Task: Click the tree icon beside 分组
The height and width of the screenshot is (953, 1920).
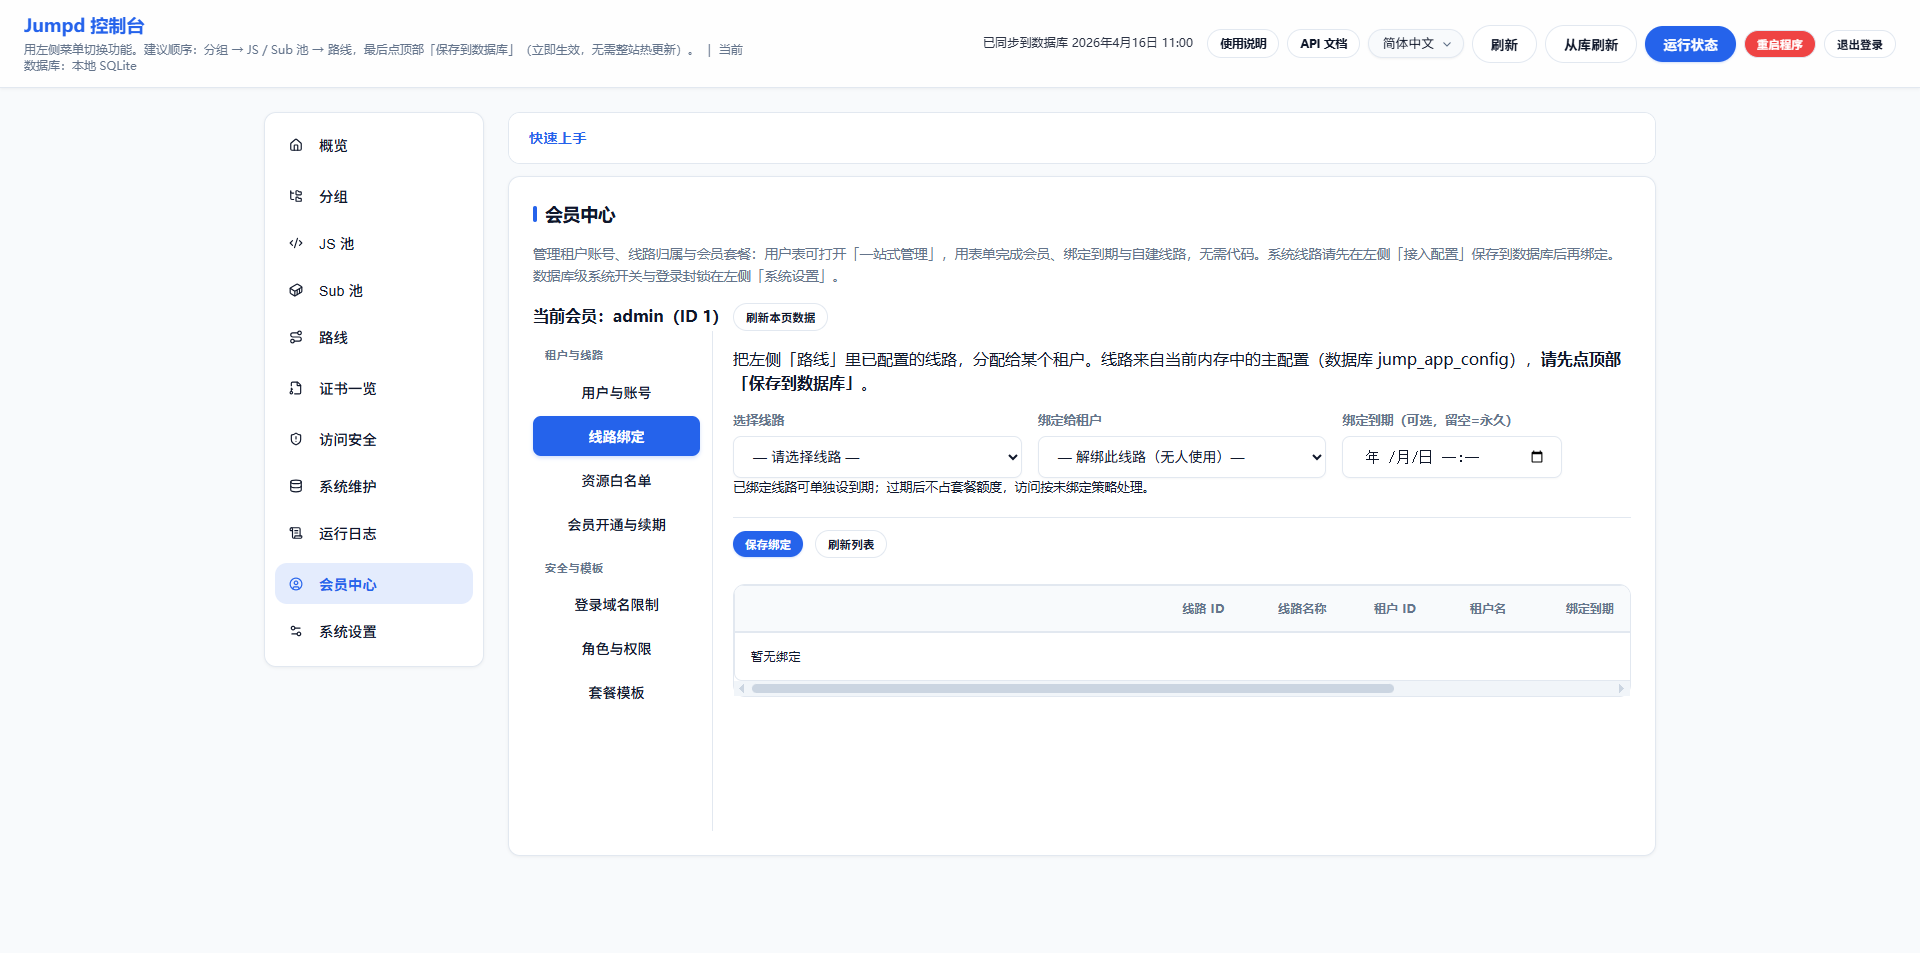Action: tap(296, 196)
